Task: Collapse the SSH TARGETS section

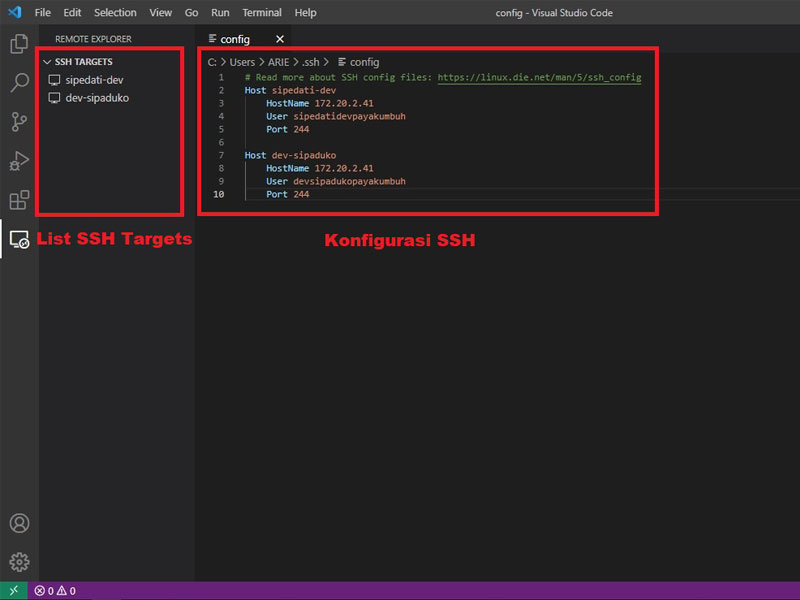Action: pyautogui.click(x=47, y=62)
